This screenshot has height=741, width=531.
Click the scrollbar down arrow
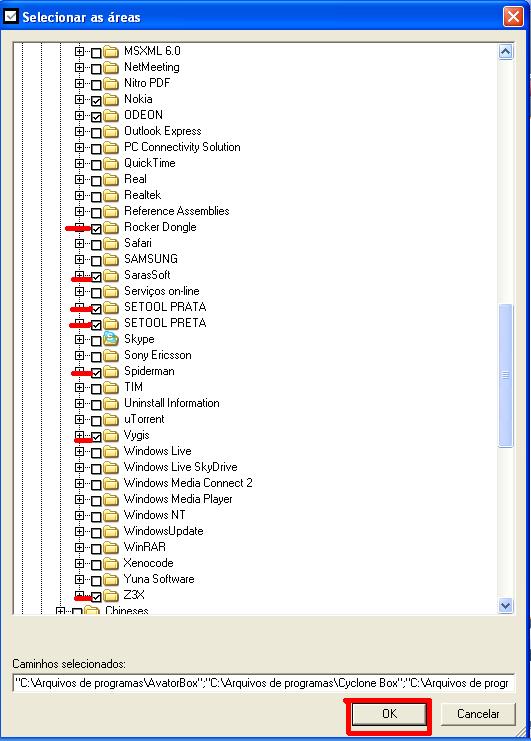coord(505,605)
